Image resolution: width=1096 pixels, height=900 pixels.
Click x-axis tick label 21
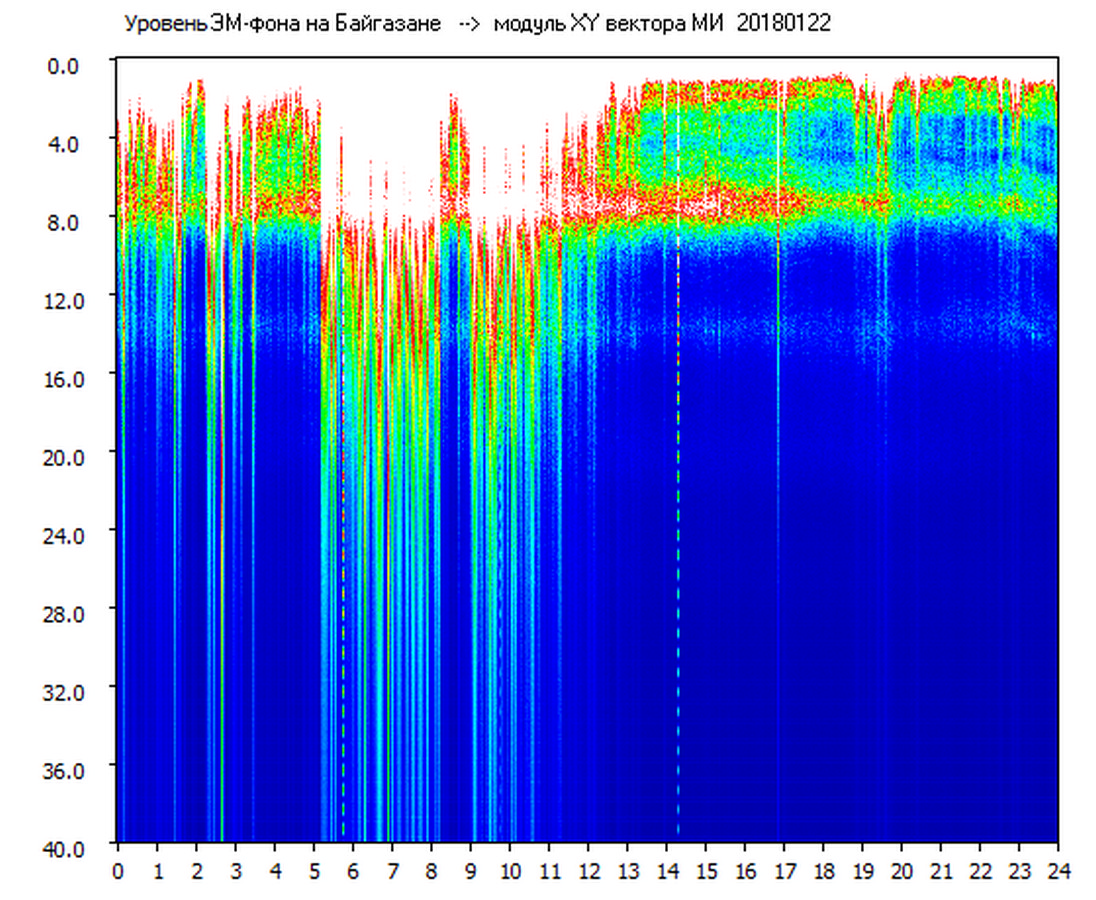941,870
